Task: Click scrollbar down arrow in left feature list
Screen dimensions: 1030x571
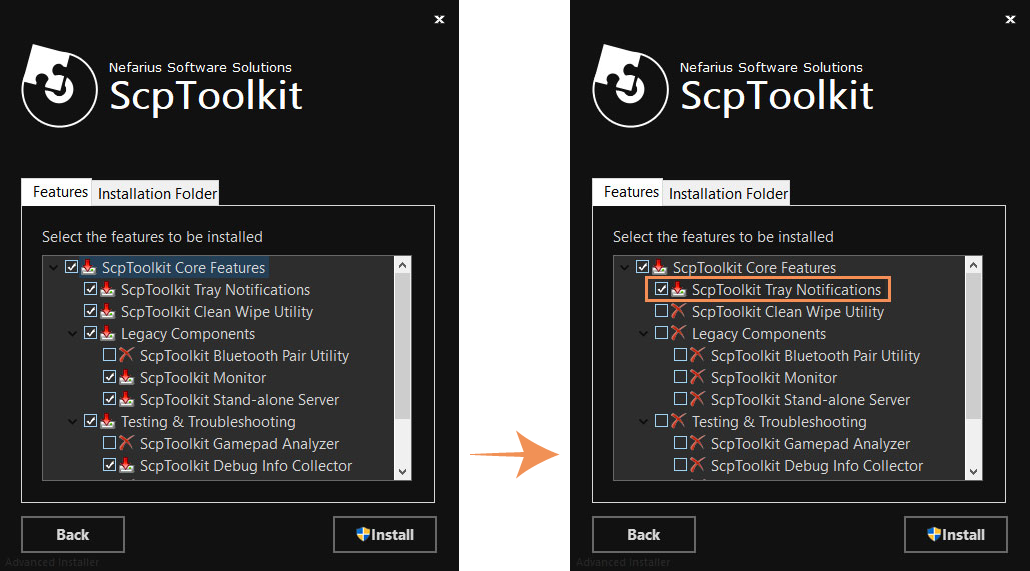Action: (x=402, y=471)
